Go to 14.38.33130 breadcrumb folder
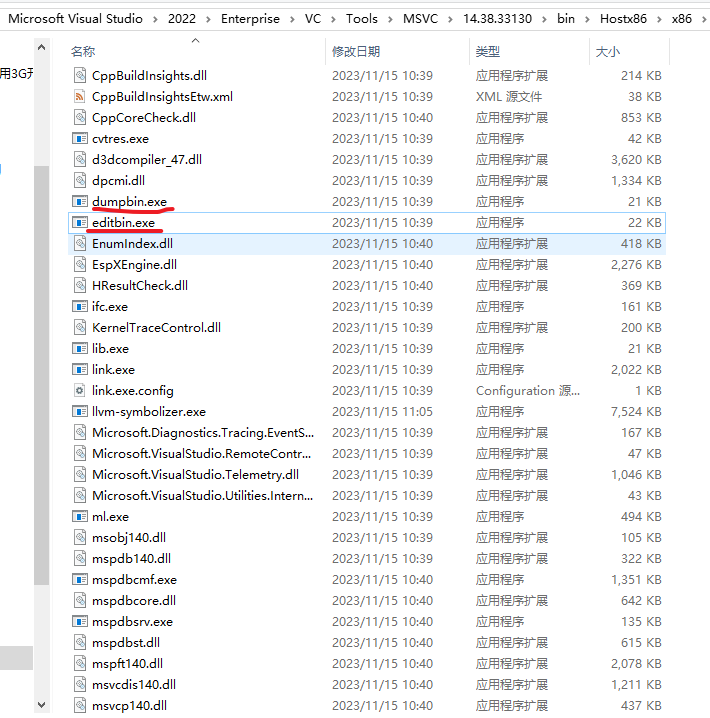This screenshot has height=718, width=710. (497, 19)
